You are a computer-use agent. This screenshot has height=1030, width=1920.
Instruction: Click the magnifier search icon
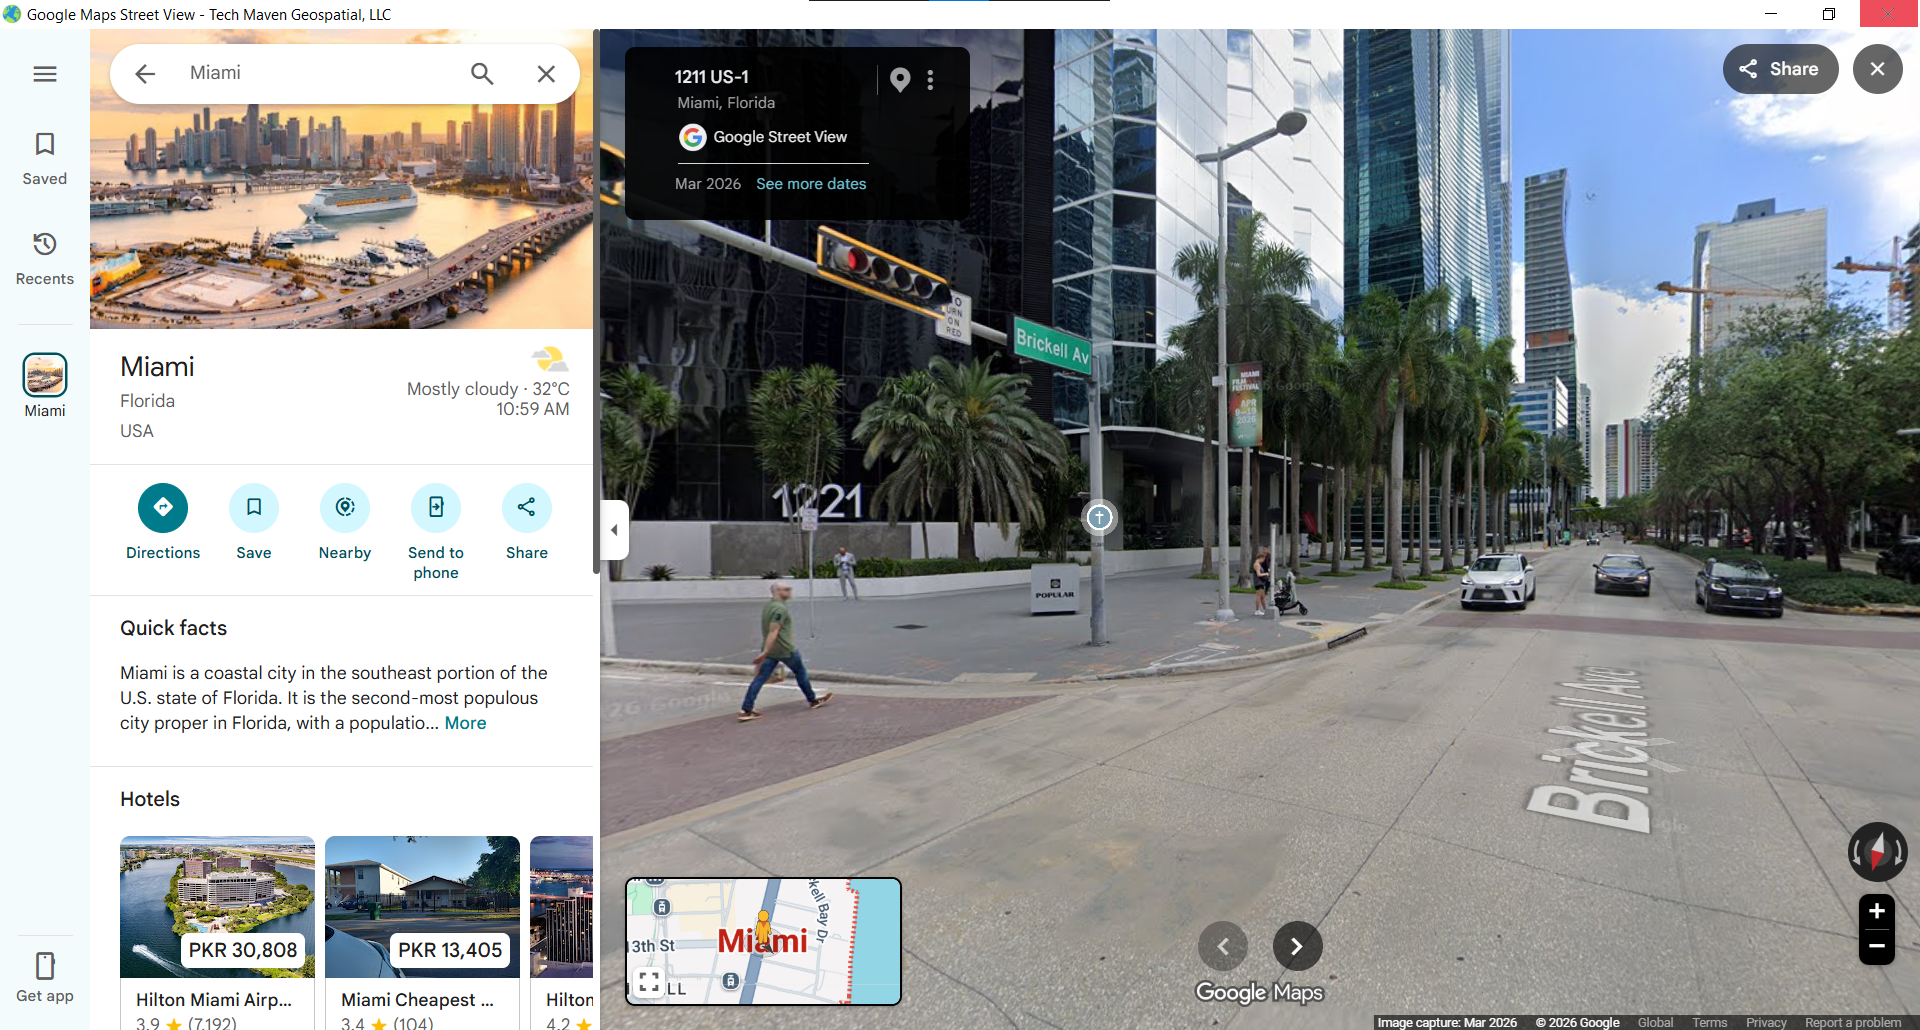coord(482,74)
